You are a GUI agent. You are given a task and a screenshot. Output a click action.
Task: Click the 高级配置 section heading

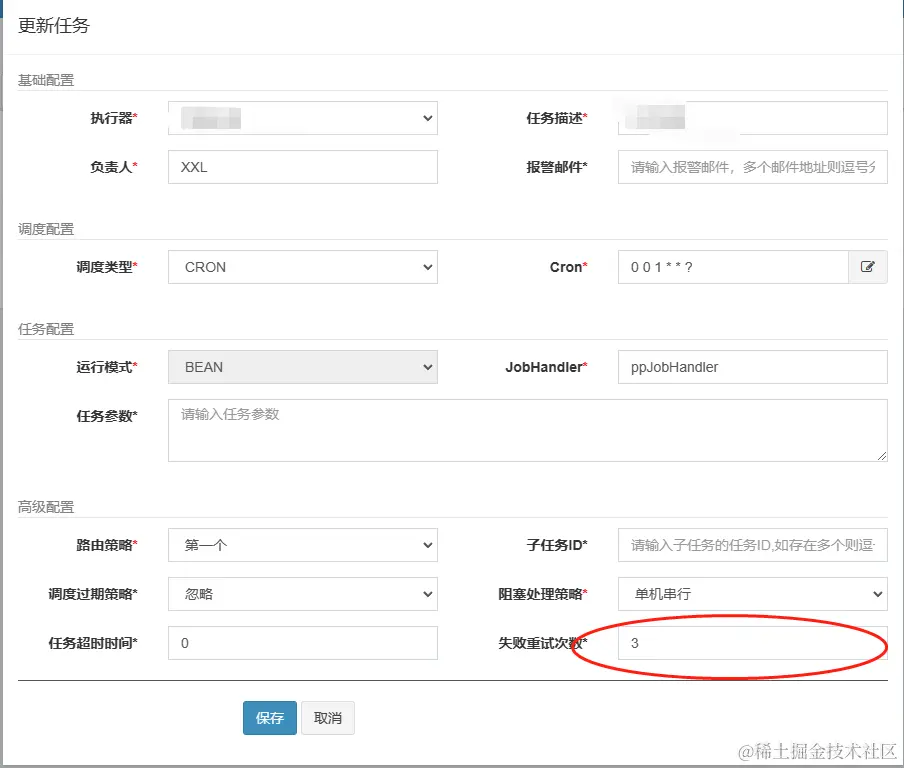point(46,507)
